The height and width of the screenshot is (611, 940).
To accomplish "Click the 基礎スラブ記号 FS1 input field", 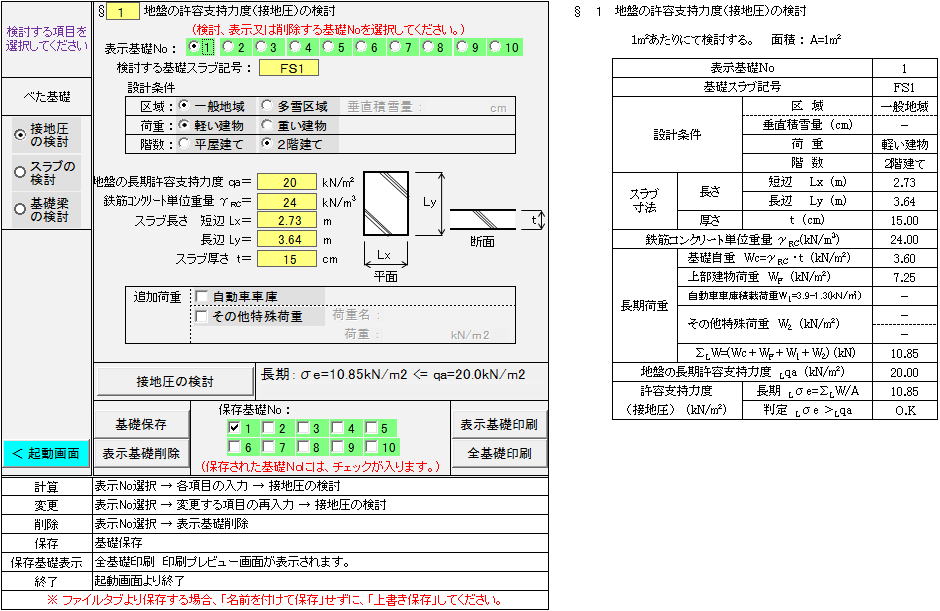I will click(288, 69).
